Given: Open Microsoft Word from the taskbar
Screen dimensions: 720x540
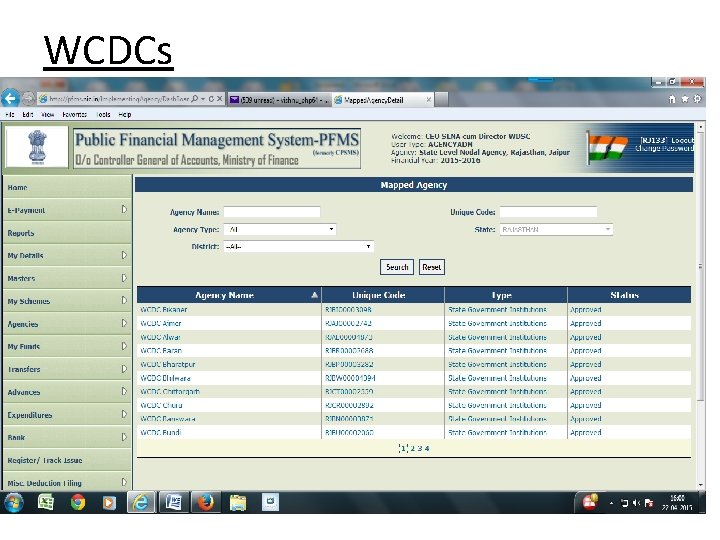Looking at the screenshot, I should tap(173, 502).
